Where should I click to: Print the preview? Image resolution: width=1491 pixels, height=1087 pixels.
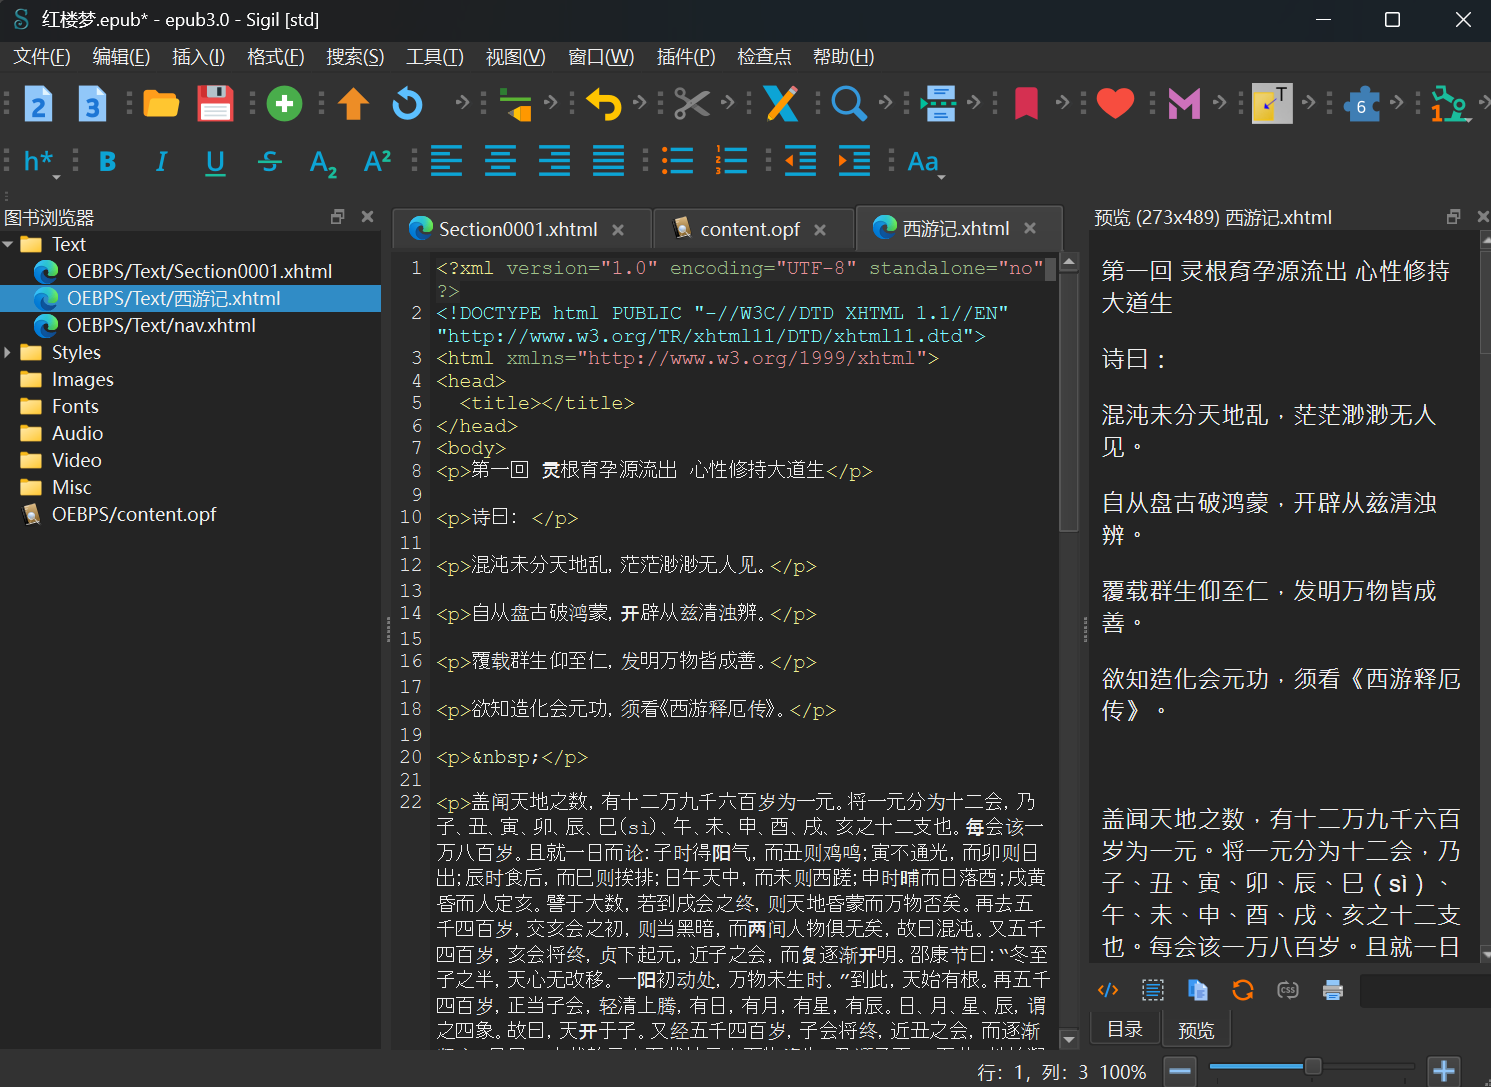(1333, 990)
